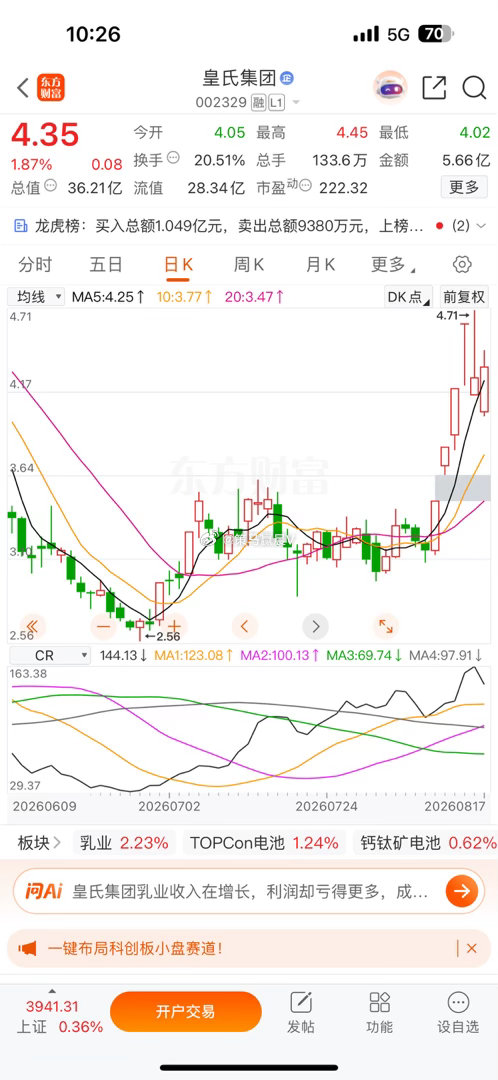Tap 开户交易 button
Screen dimensions: 498x1080
[185, 1011]
